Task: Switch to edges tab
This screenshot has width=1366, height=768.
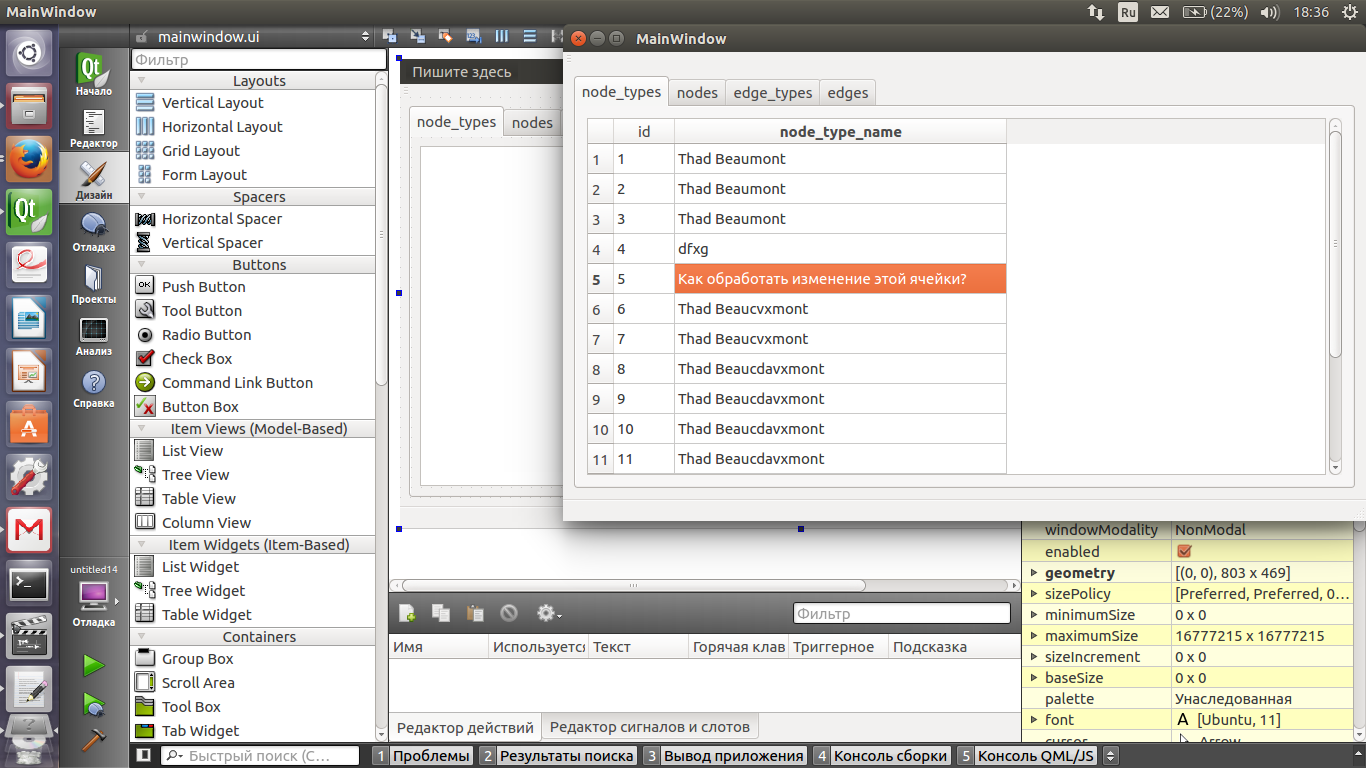Action: pyautogui.click(x=848, y=92)
